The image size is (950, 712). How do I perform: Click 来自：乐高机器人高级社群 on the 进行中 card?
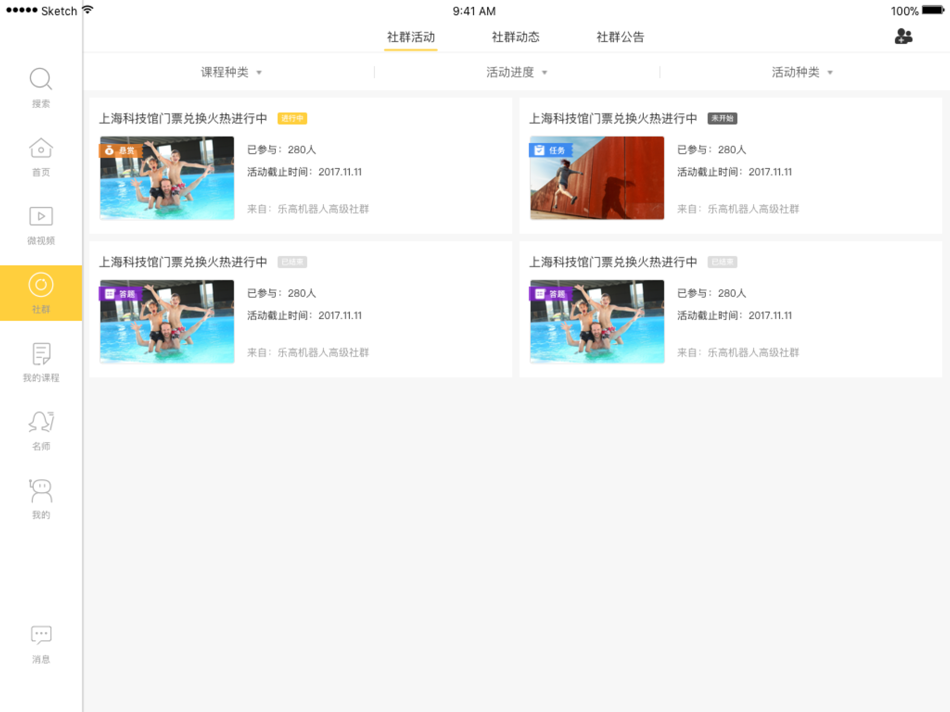click(308, 209)
